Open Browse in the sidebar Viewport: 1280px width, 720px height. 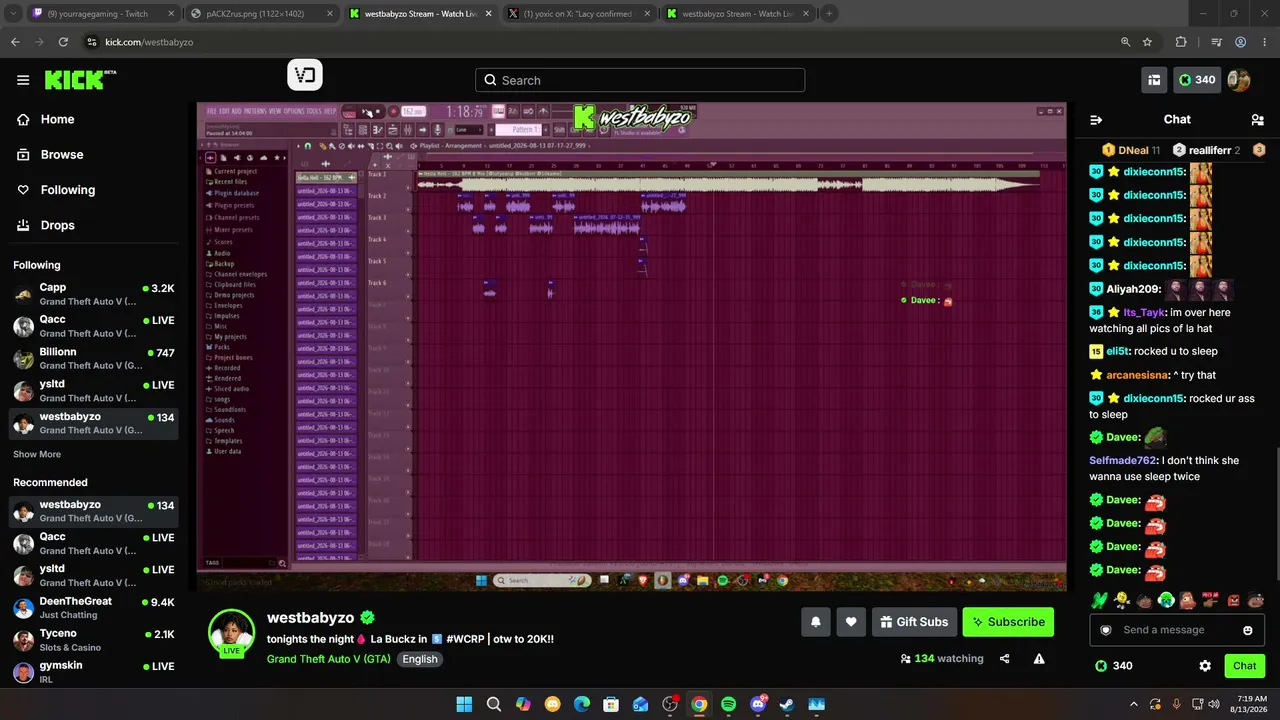[61, 155]
